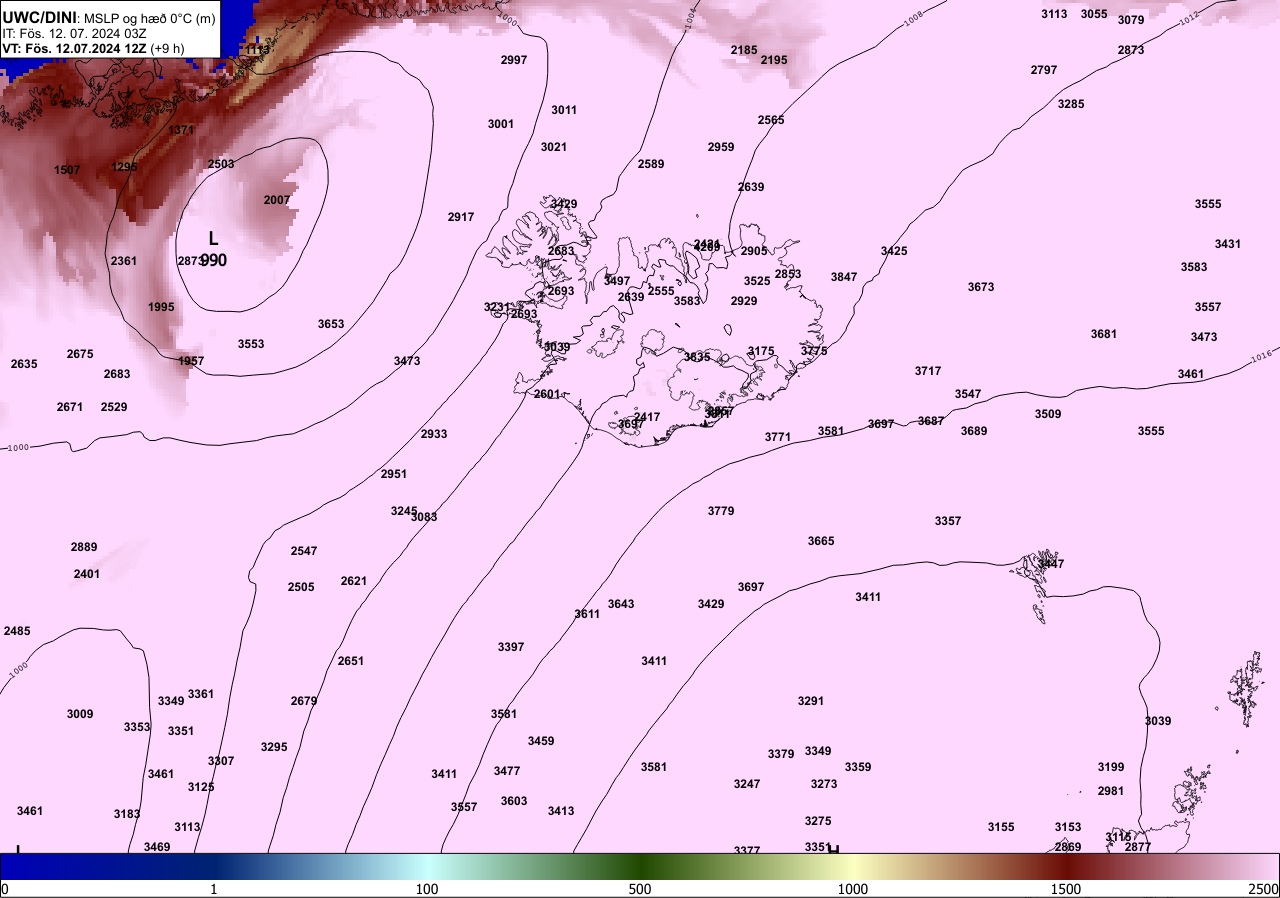Click the height value 3779
This screenshot has width=1280, height=898.
[721, 511]
